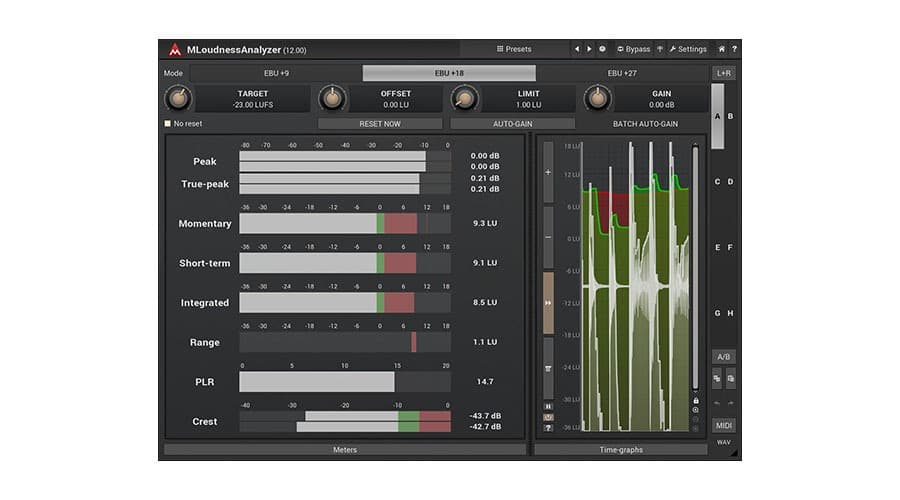Image resolution: width=900 pixels, height=500 pixels.
Task: Click the random preset icon
Action: click(602, 49)
